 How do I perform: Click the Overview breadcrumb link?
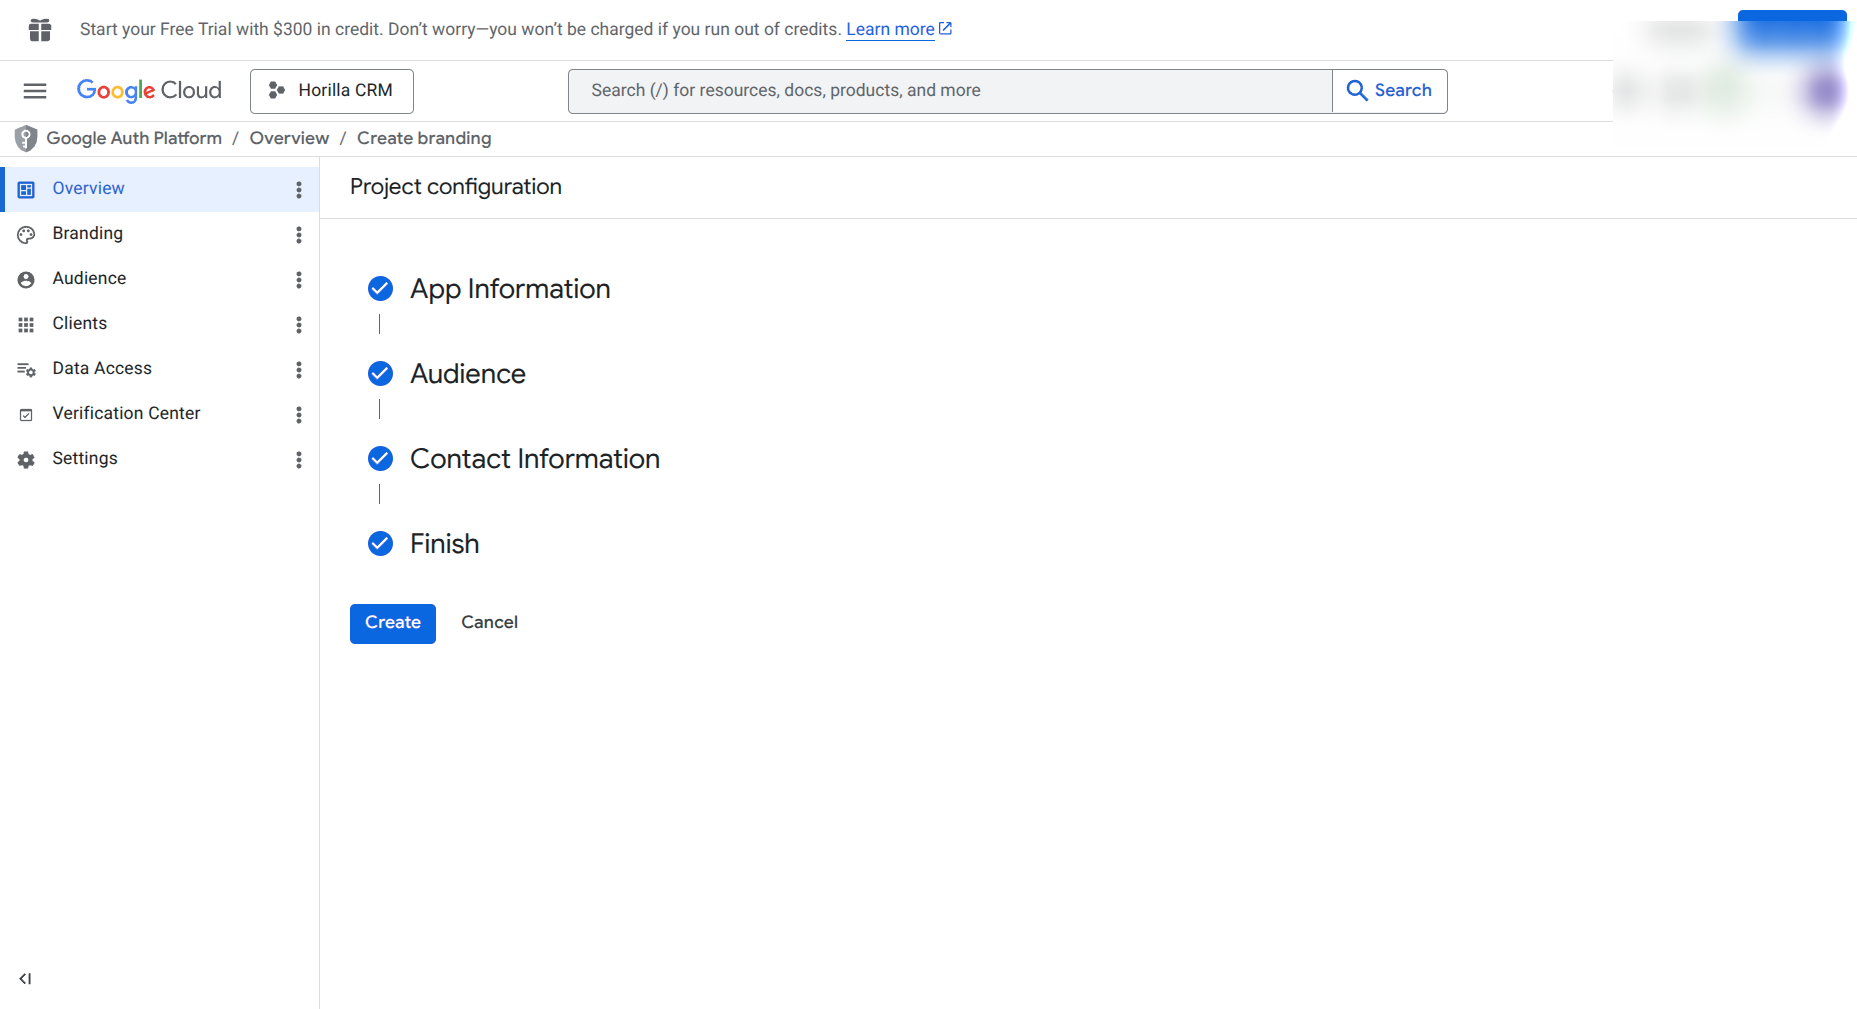click(x=289, y=138)
